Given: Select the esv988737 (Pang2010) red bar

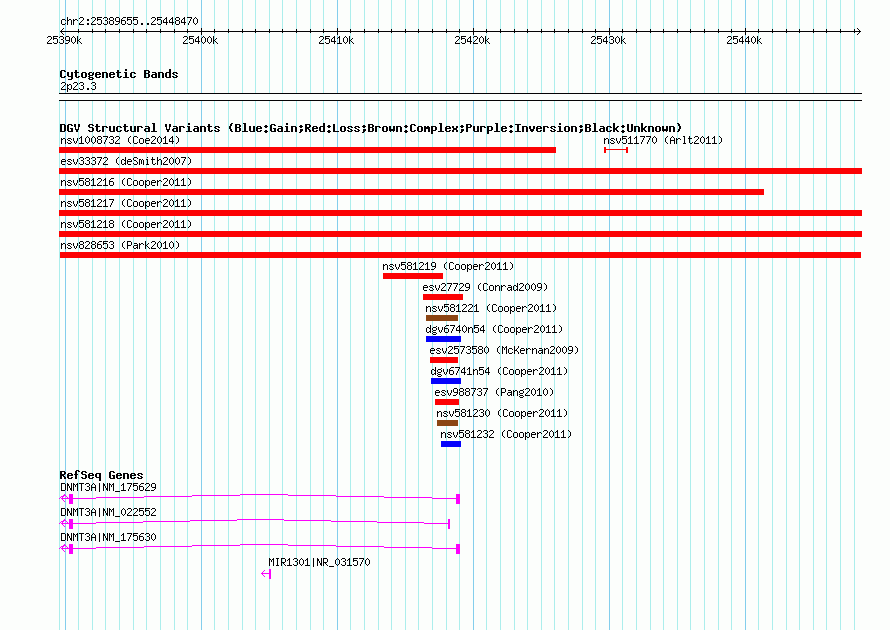Looking at the screenshot, I should coord(447,402).
